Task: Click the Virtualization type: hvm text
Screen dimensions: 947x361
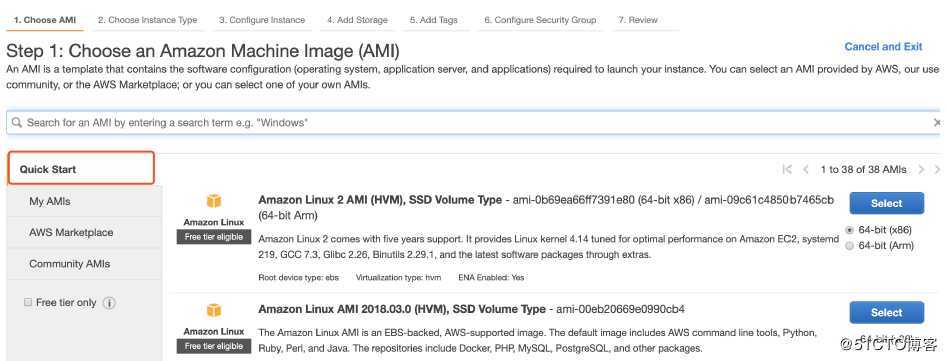Action: pyautogui.click(x=399, y=278)
